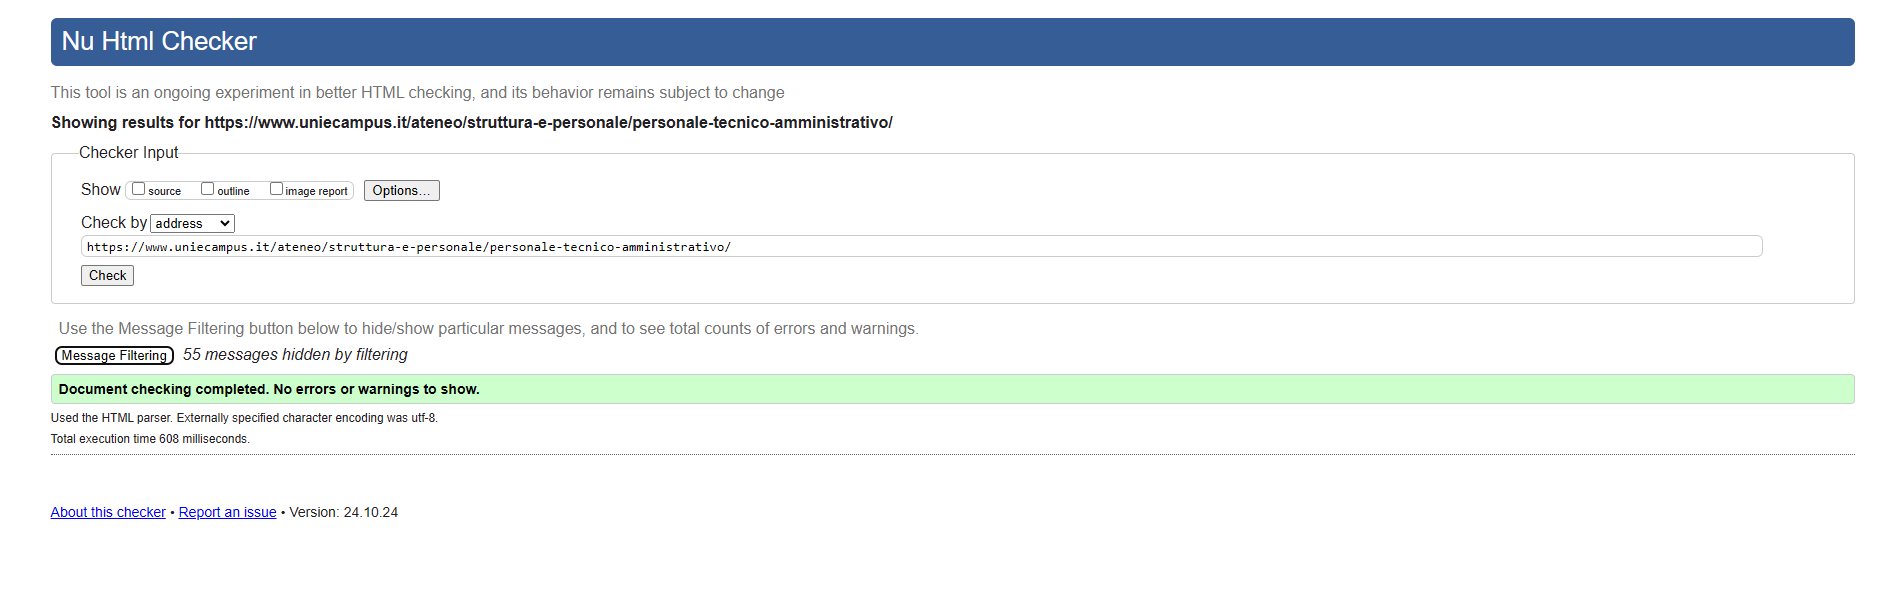Click the Check button

click(x=107, y=275)
